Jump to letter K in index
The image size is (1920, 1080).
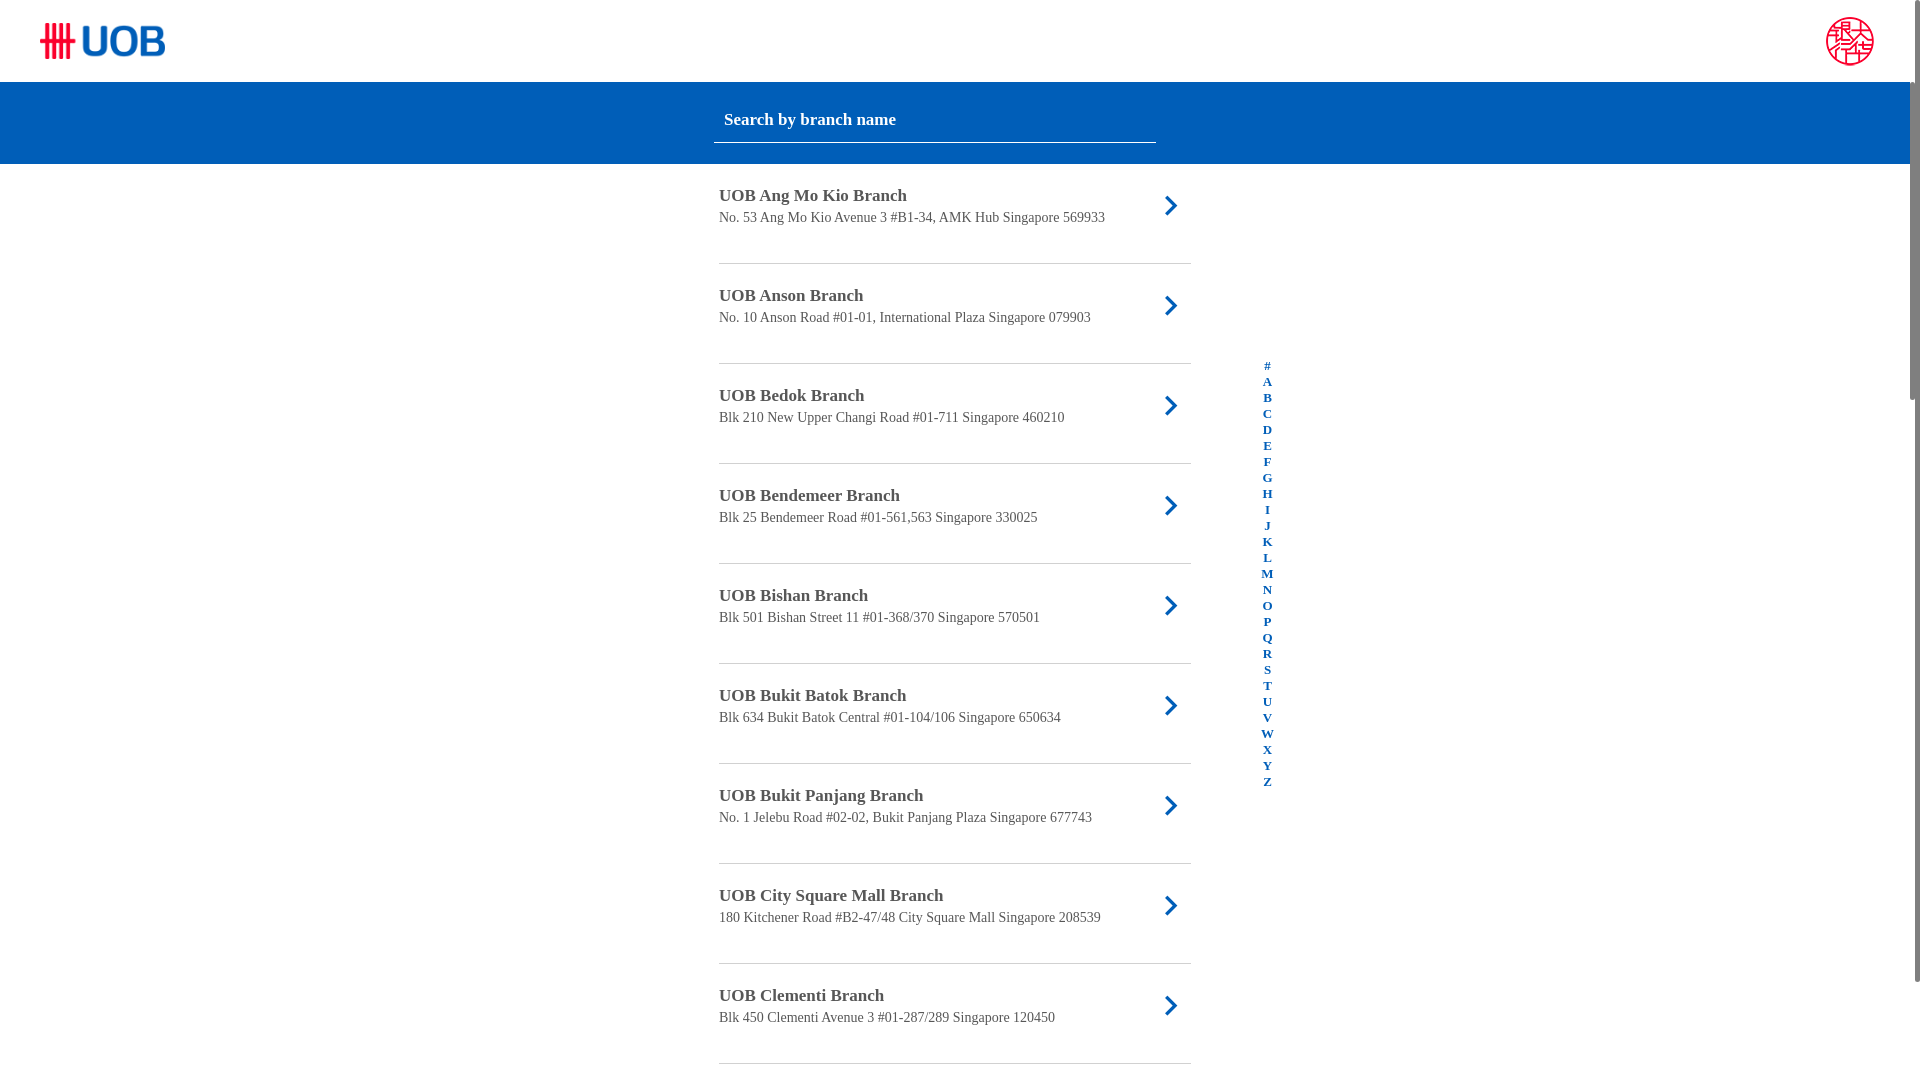[1267, 542]
